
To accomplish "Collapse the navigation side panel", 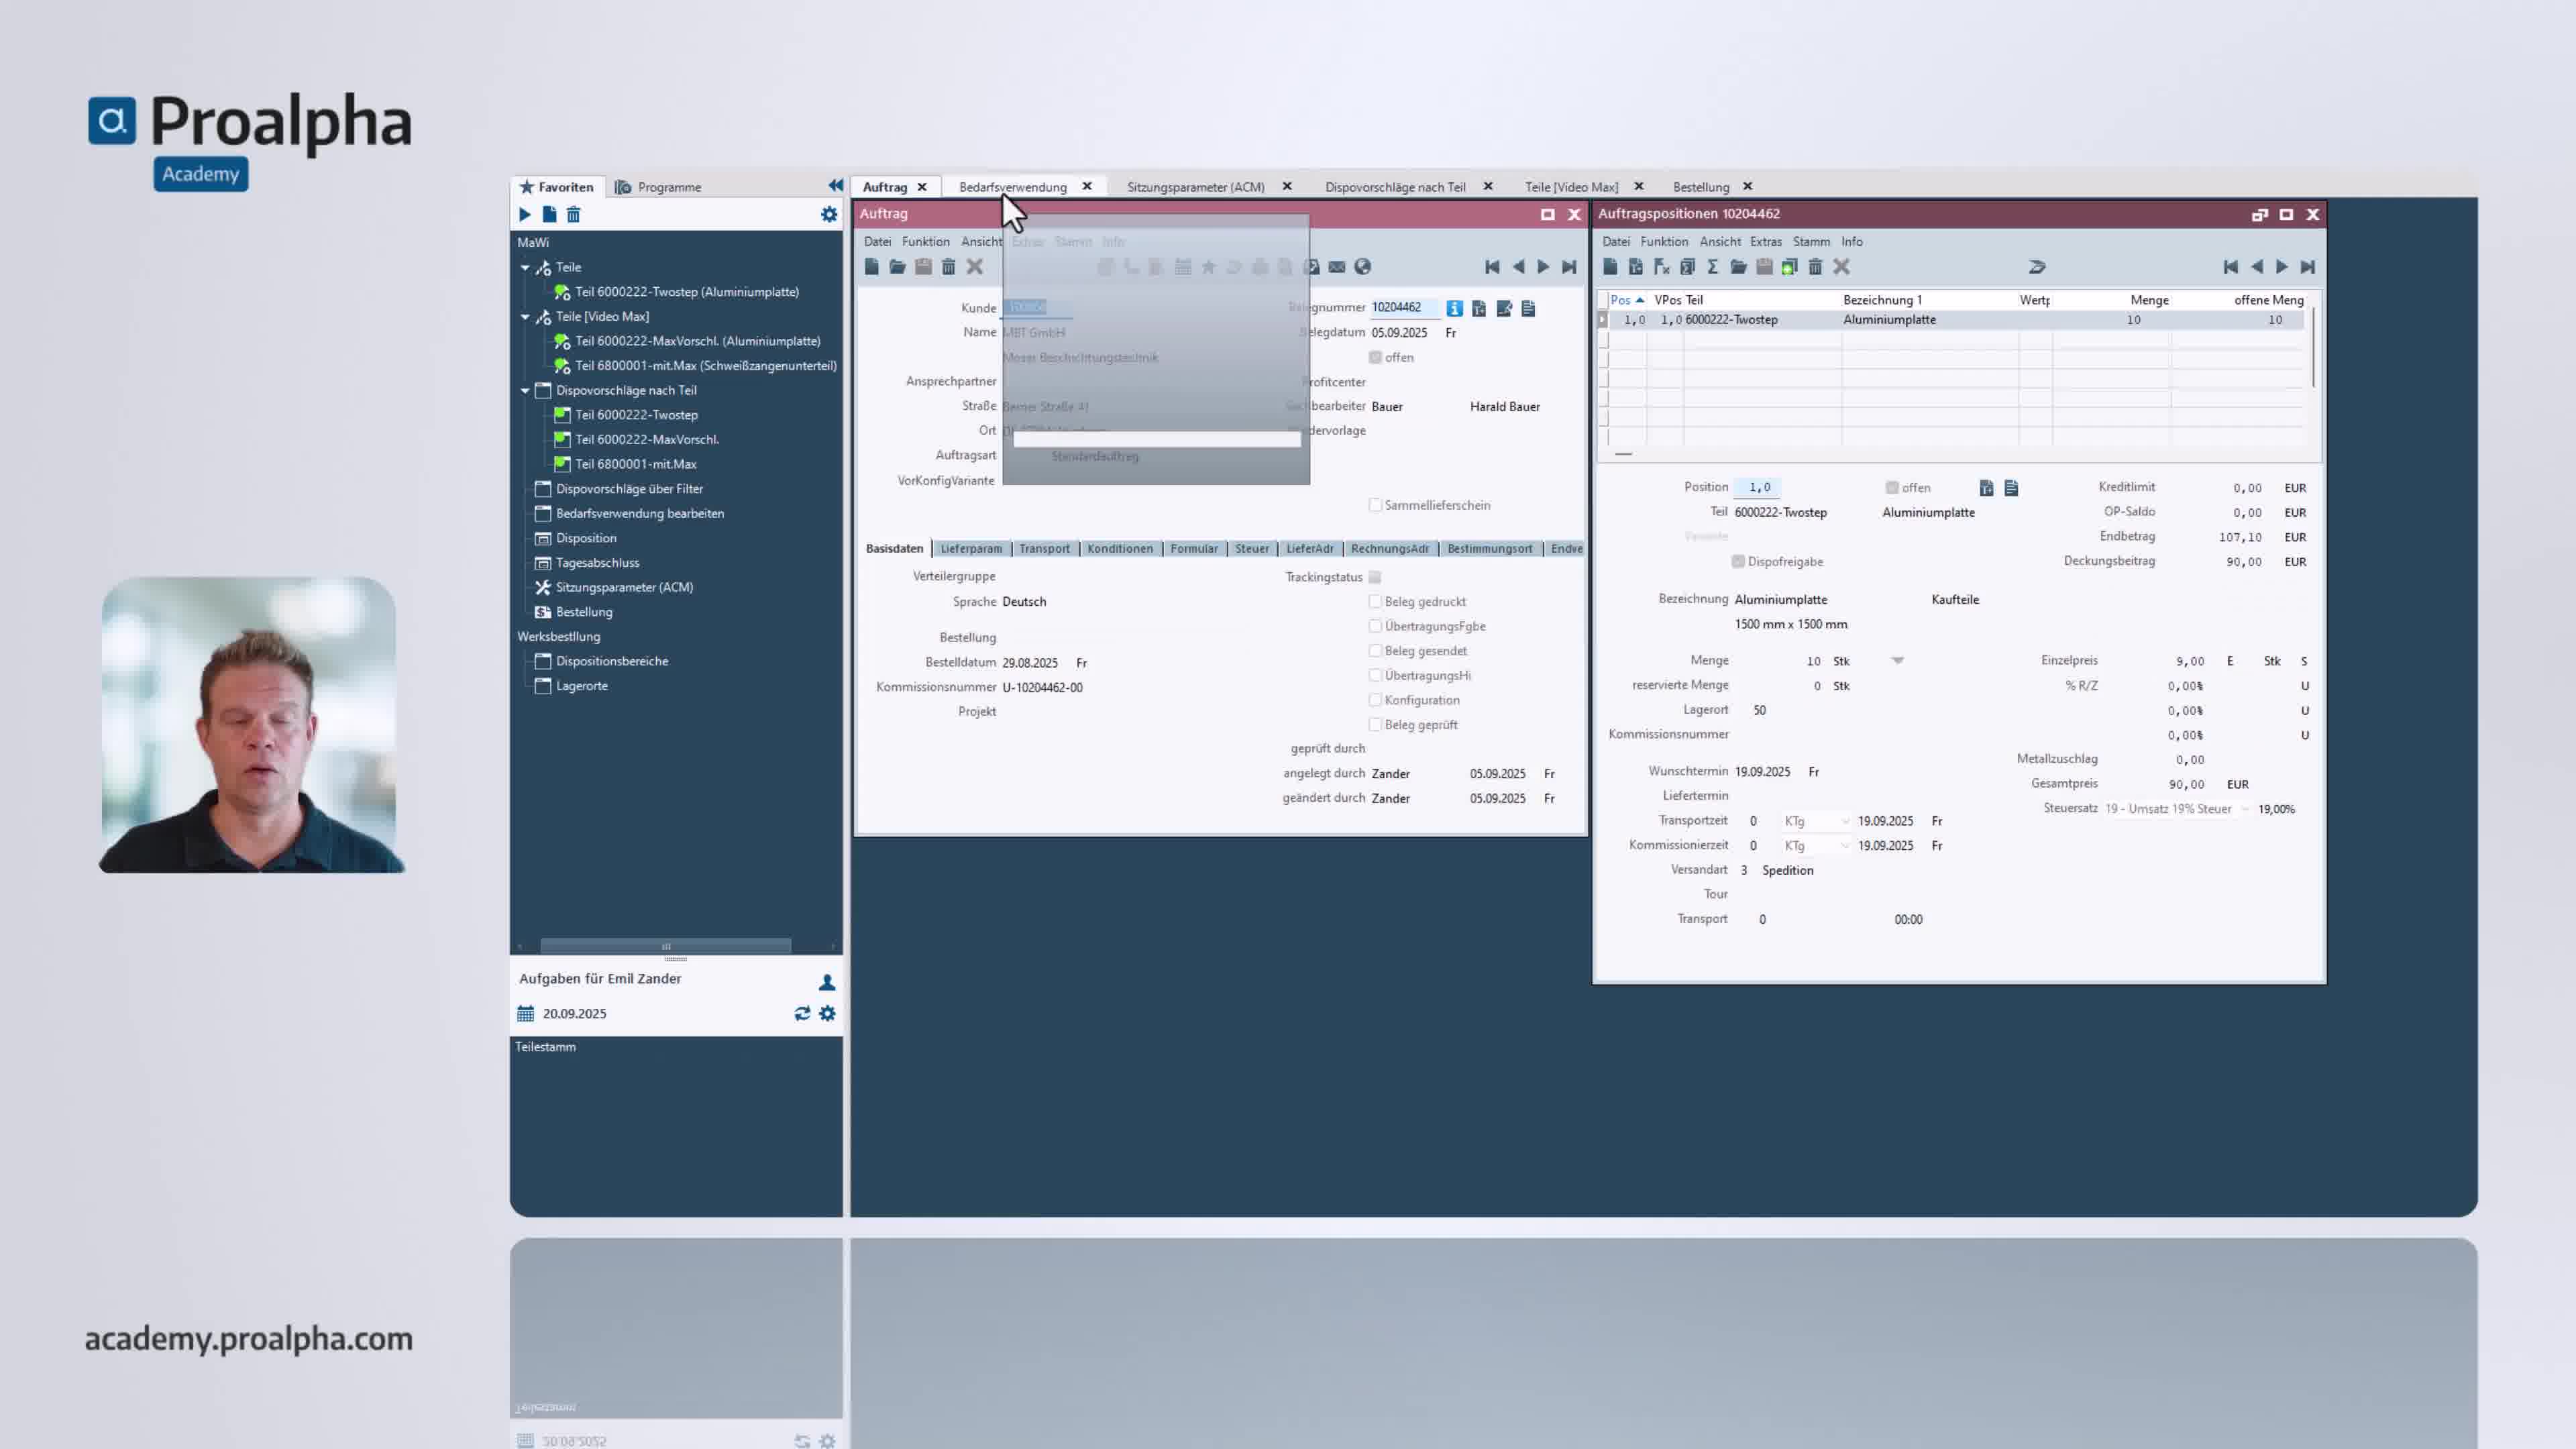I will coord(835,186).
